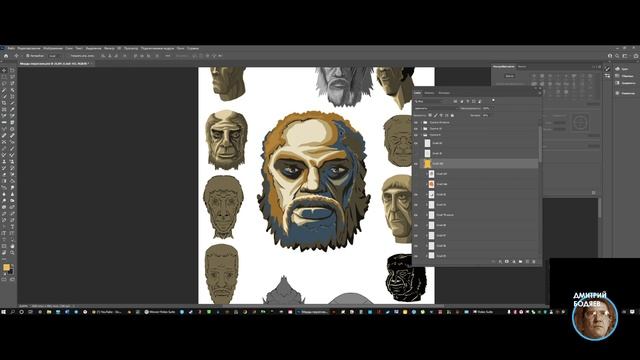The image size is (640, 360).
Task: Open the Фильтр menu
Action: (x=109, y=48)
